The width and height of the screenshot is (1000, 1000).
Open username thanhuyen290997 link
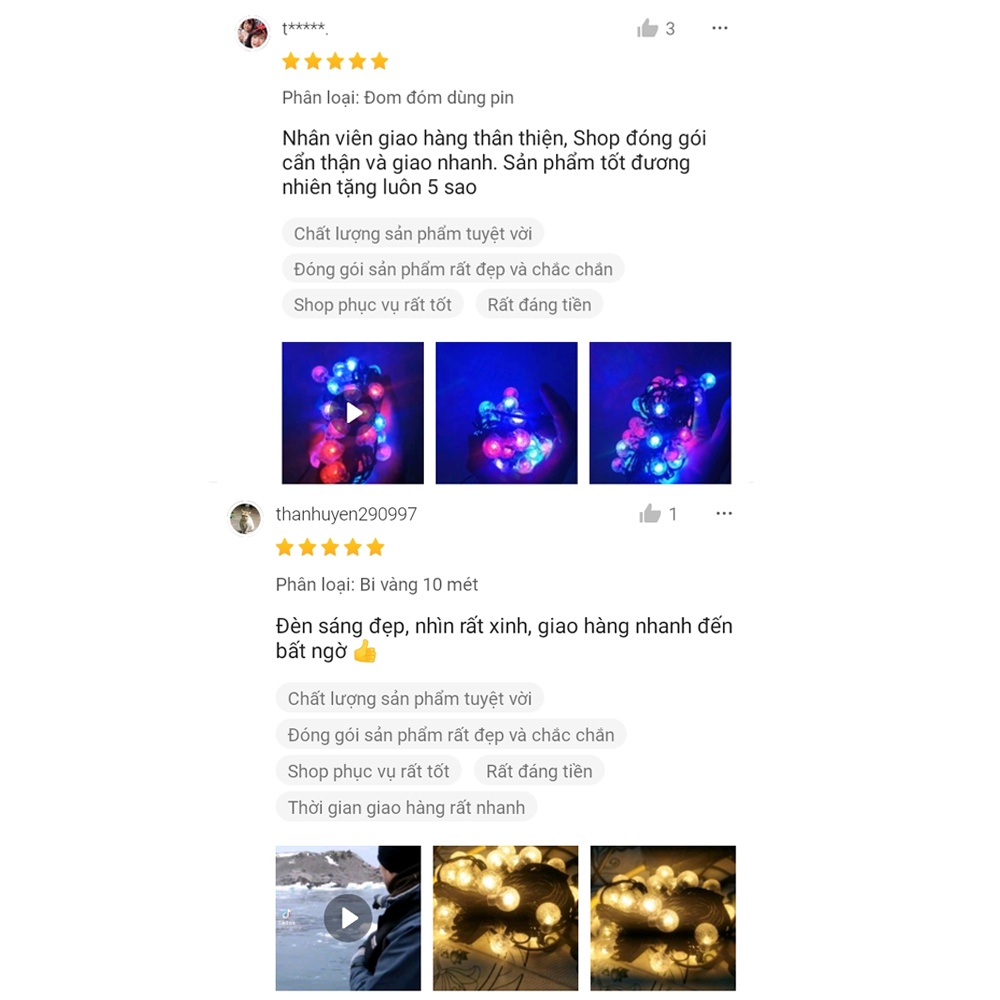pyautogui.click(x=346, y=514)
